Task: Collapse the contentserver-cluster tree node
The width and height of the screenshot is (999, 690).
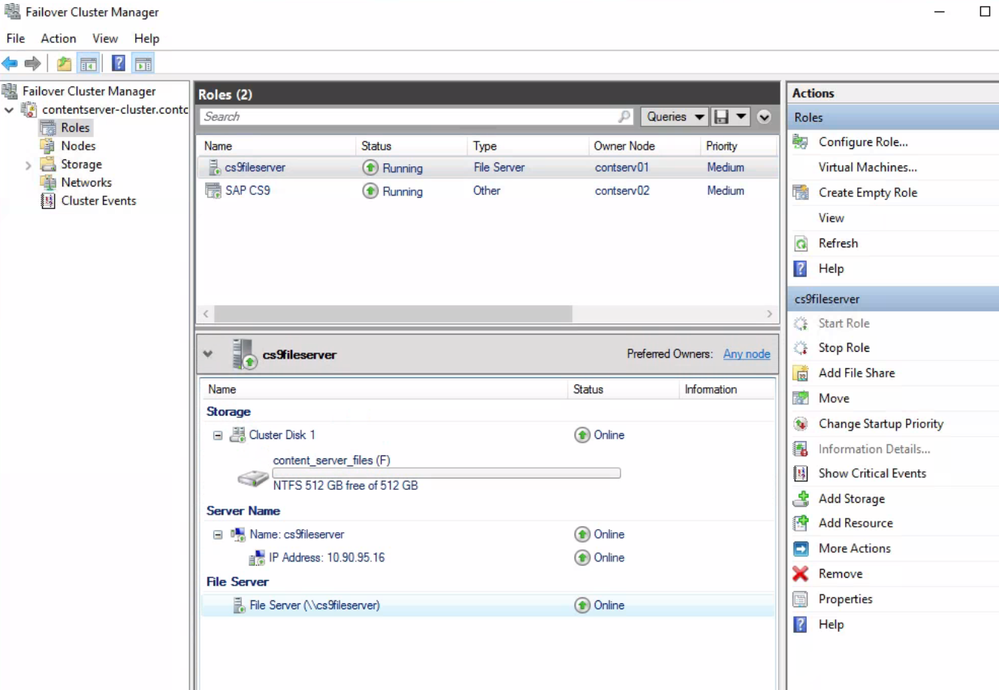Action: click(x=9, y=110)
